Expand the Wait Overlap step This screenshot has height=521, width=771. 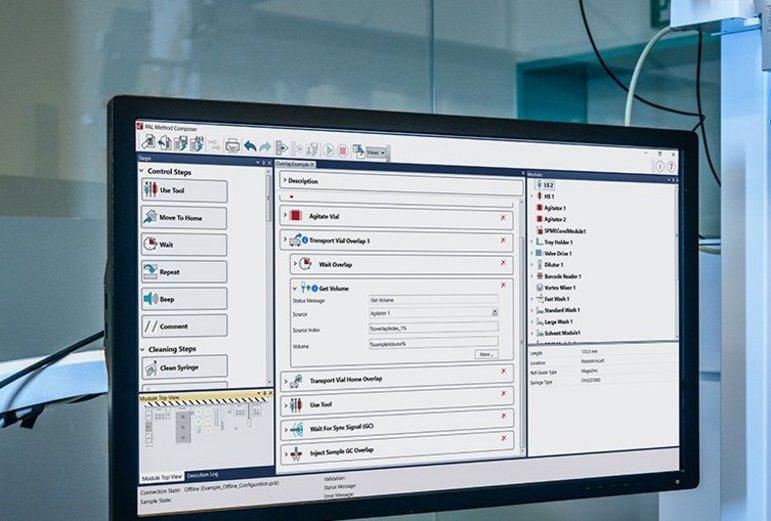point(295,264)
